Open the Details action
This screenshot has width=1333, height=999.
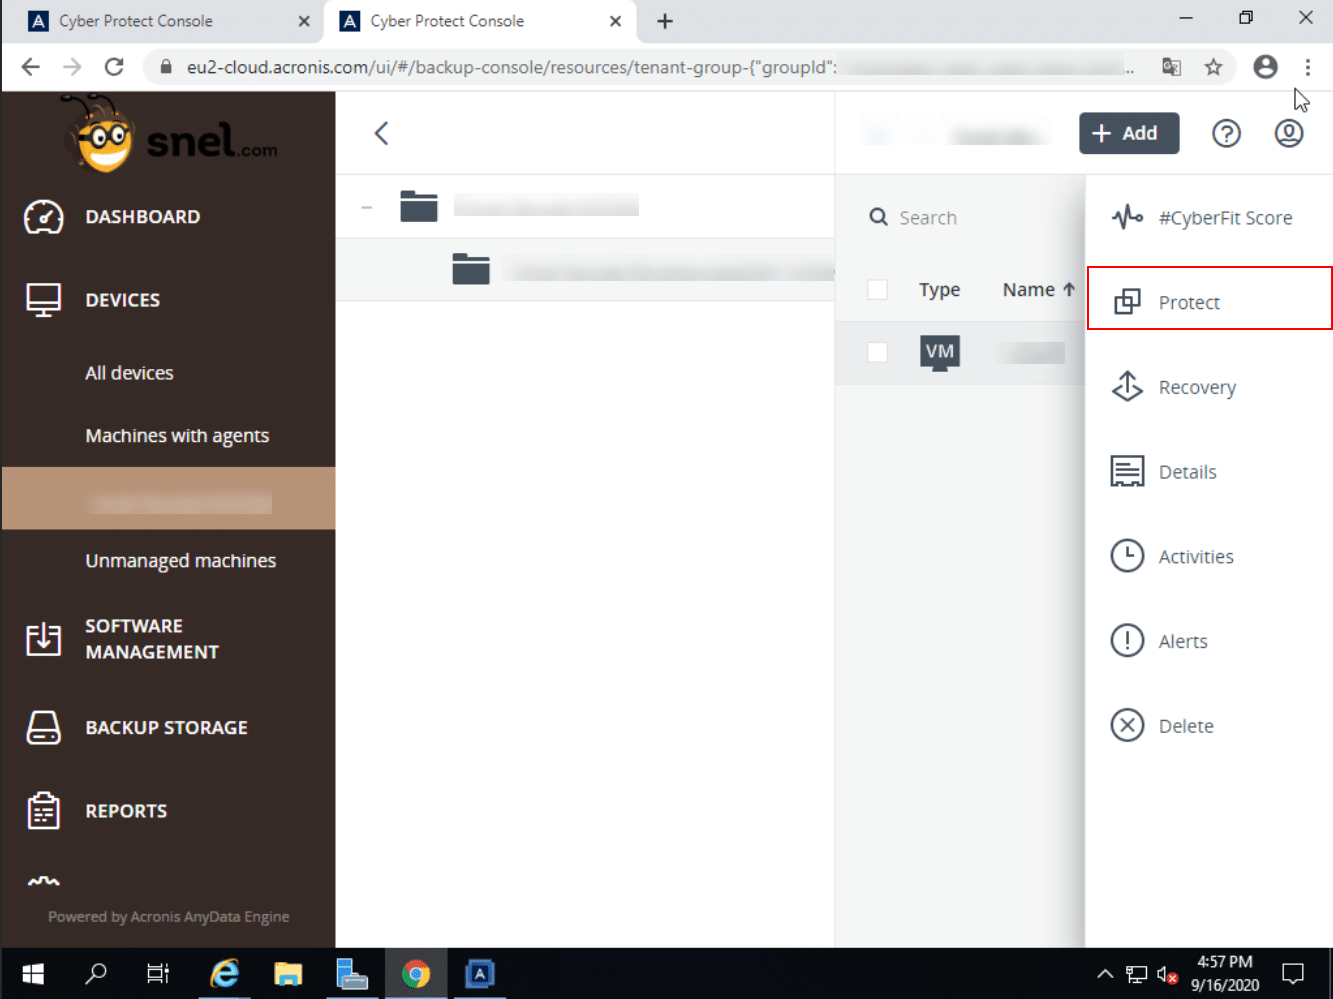click(1187, 472)
